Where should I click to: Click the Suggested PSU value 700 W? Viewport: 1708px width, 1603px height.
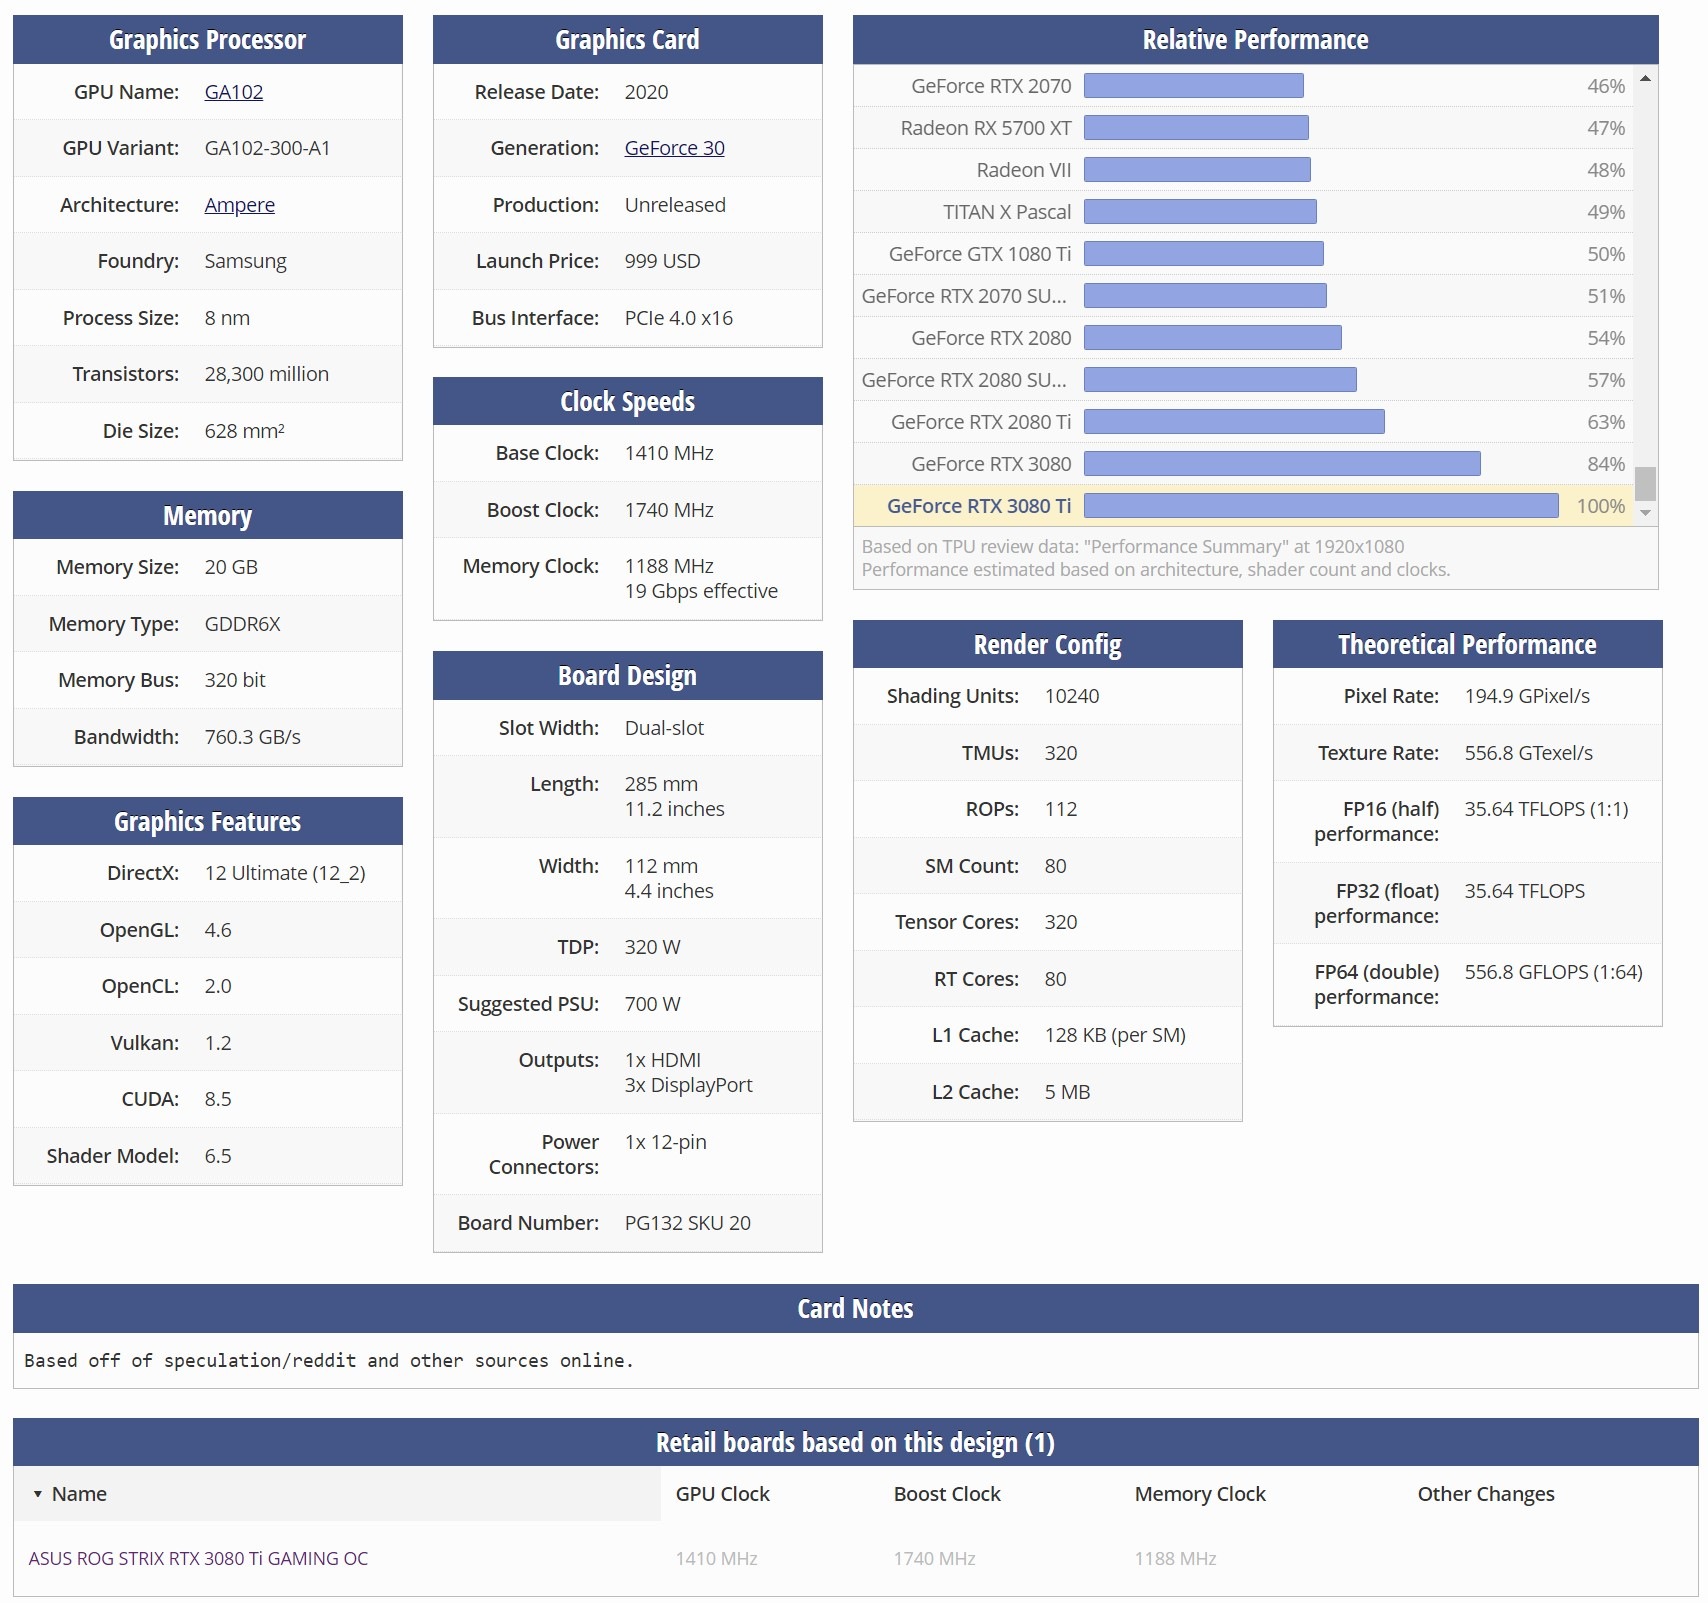coord(652,1004)
